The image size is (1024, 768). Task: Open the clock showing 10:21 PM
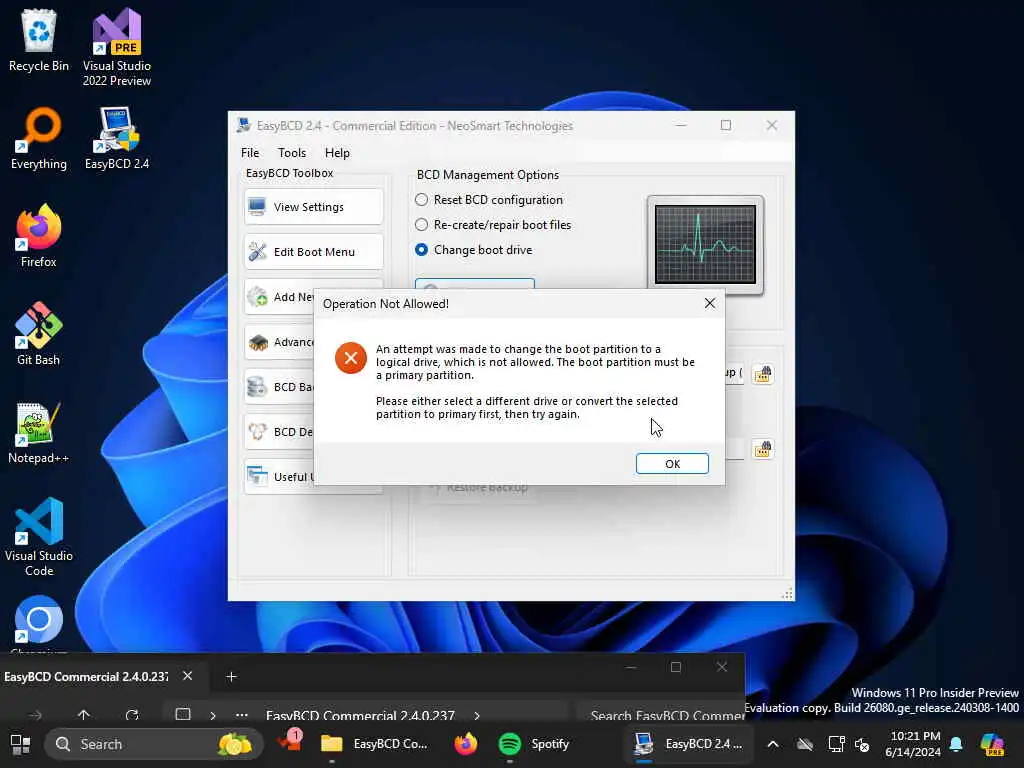914,744
